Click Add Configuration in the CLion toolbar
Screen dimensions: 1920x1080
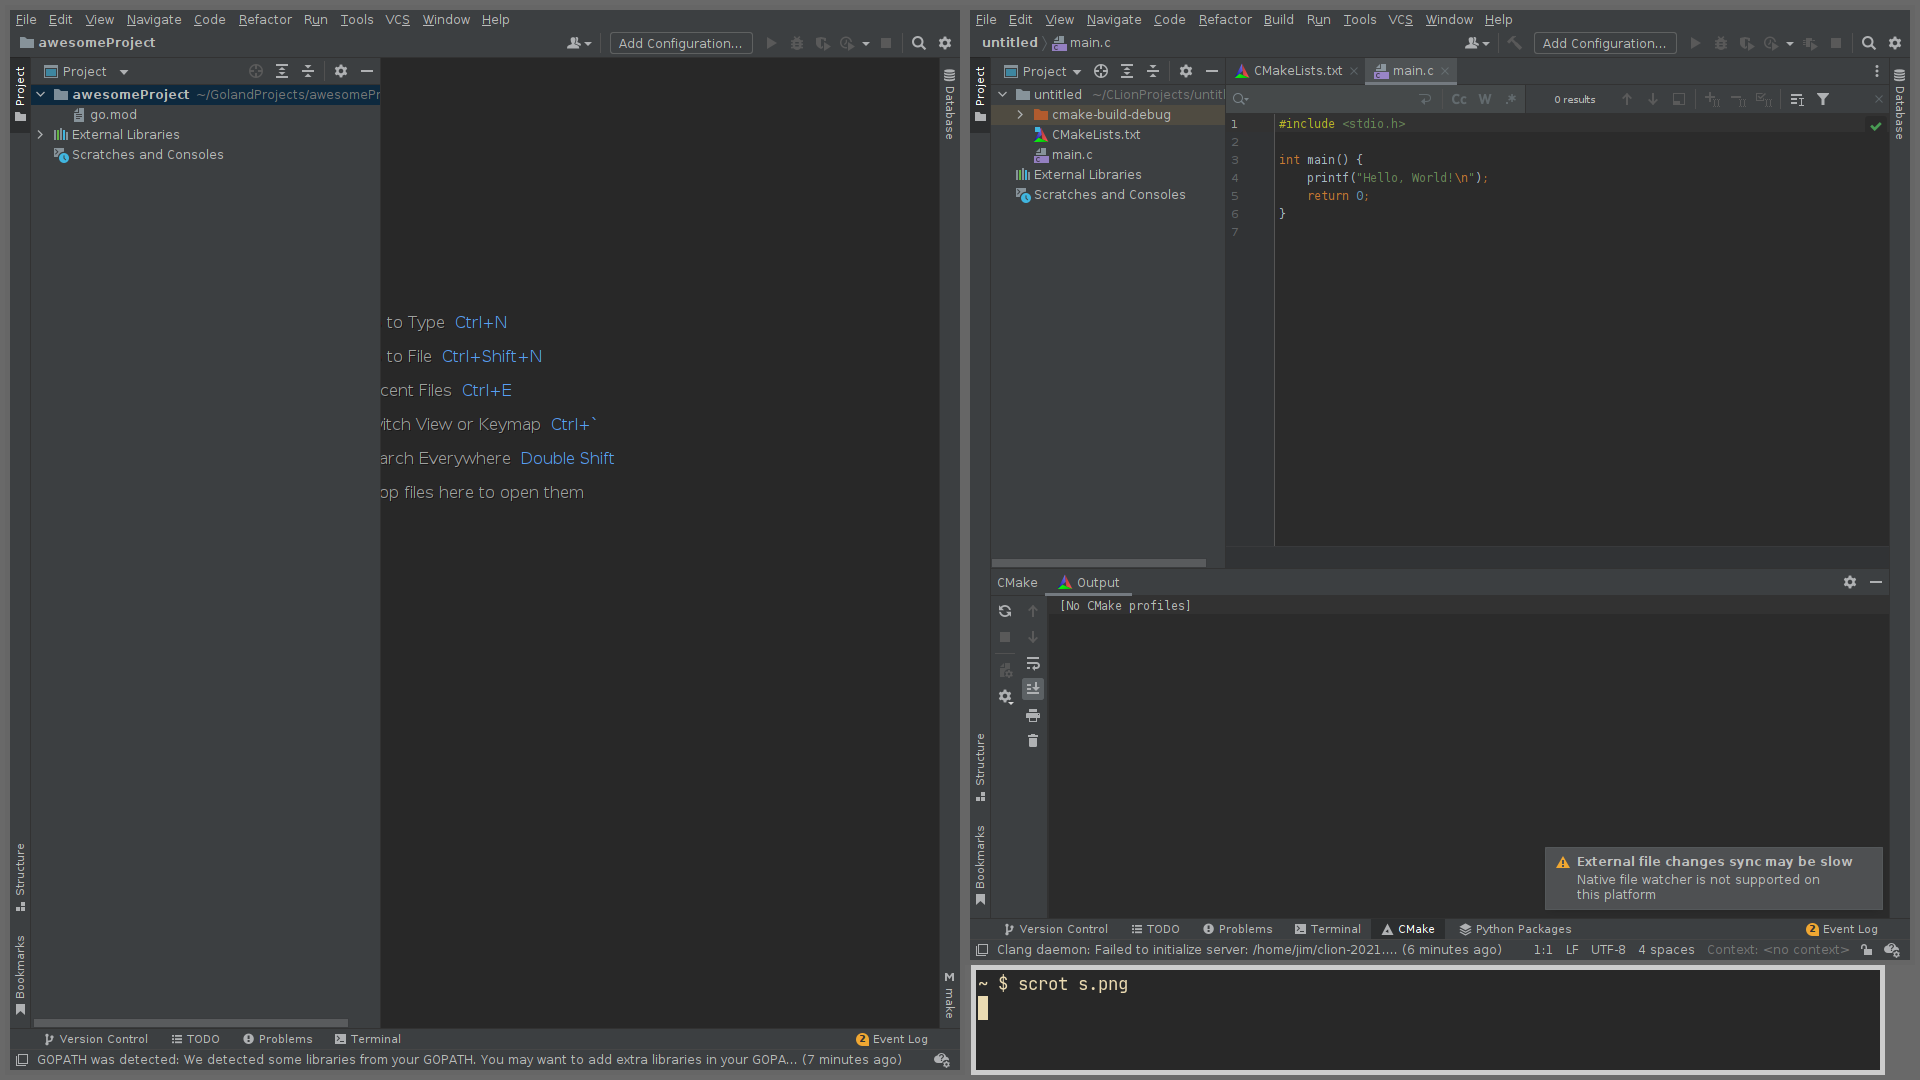(1604, 43)
